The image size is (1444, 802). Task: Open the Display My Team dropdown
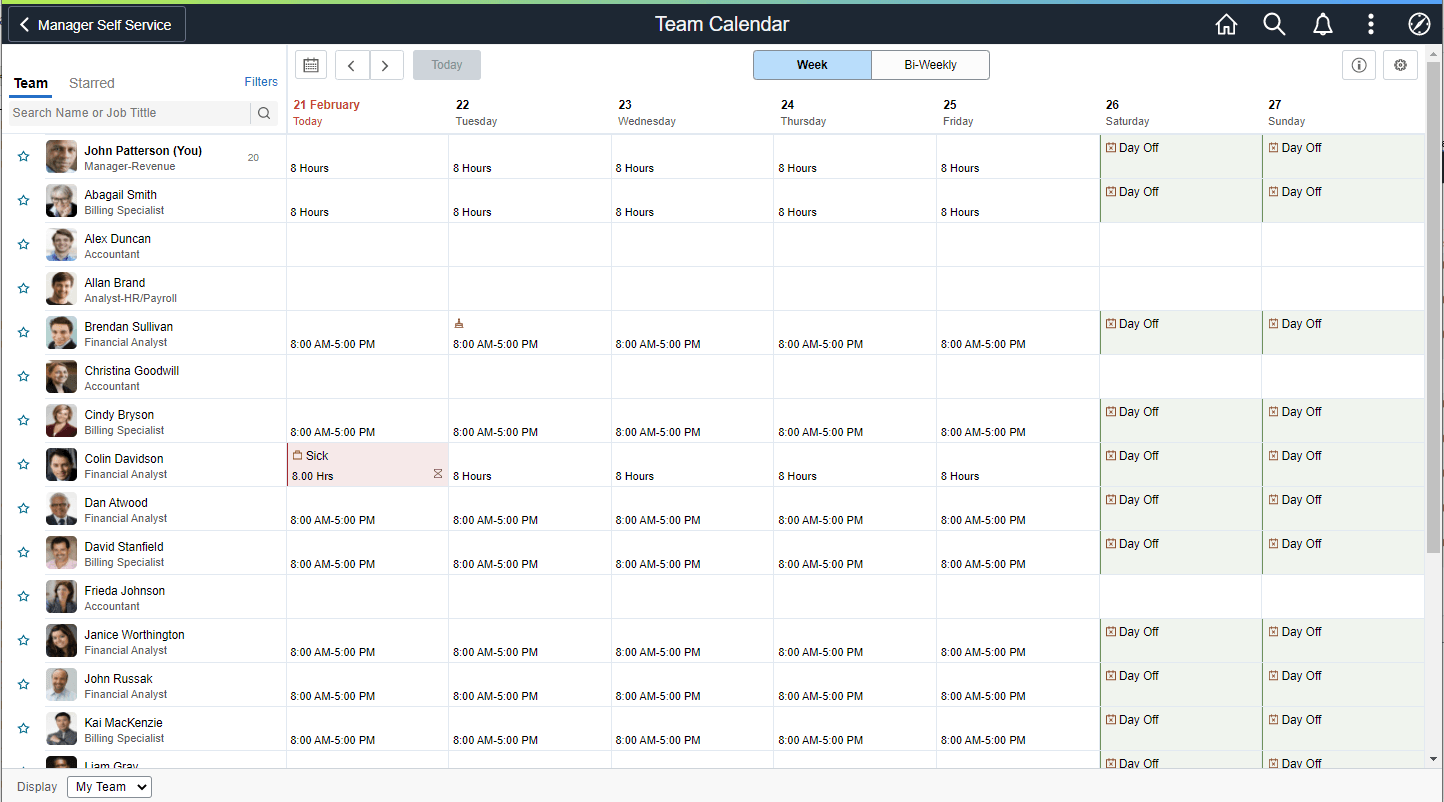108,786
